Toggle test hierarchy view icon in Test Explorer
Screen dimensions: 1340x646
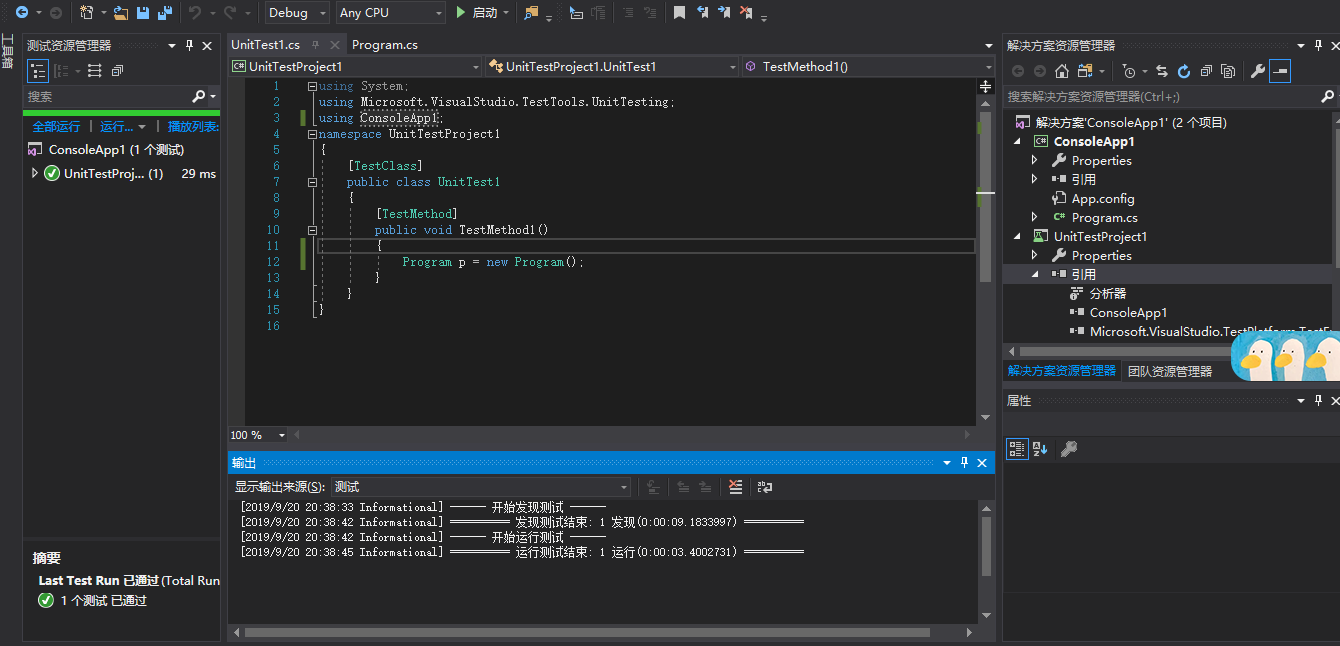pyautogui.click(x=37, y=71)
